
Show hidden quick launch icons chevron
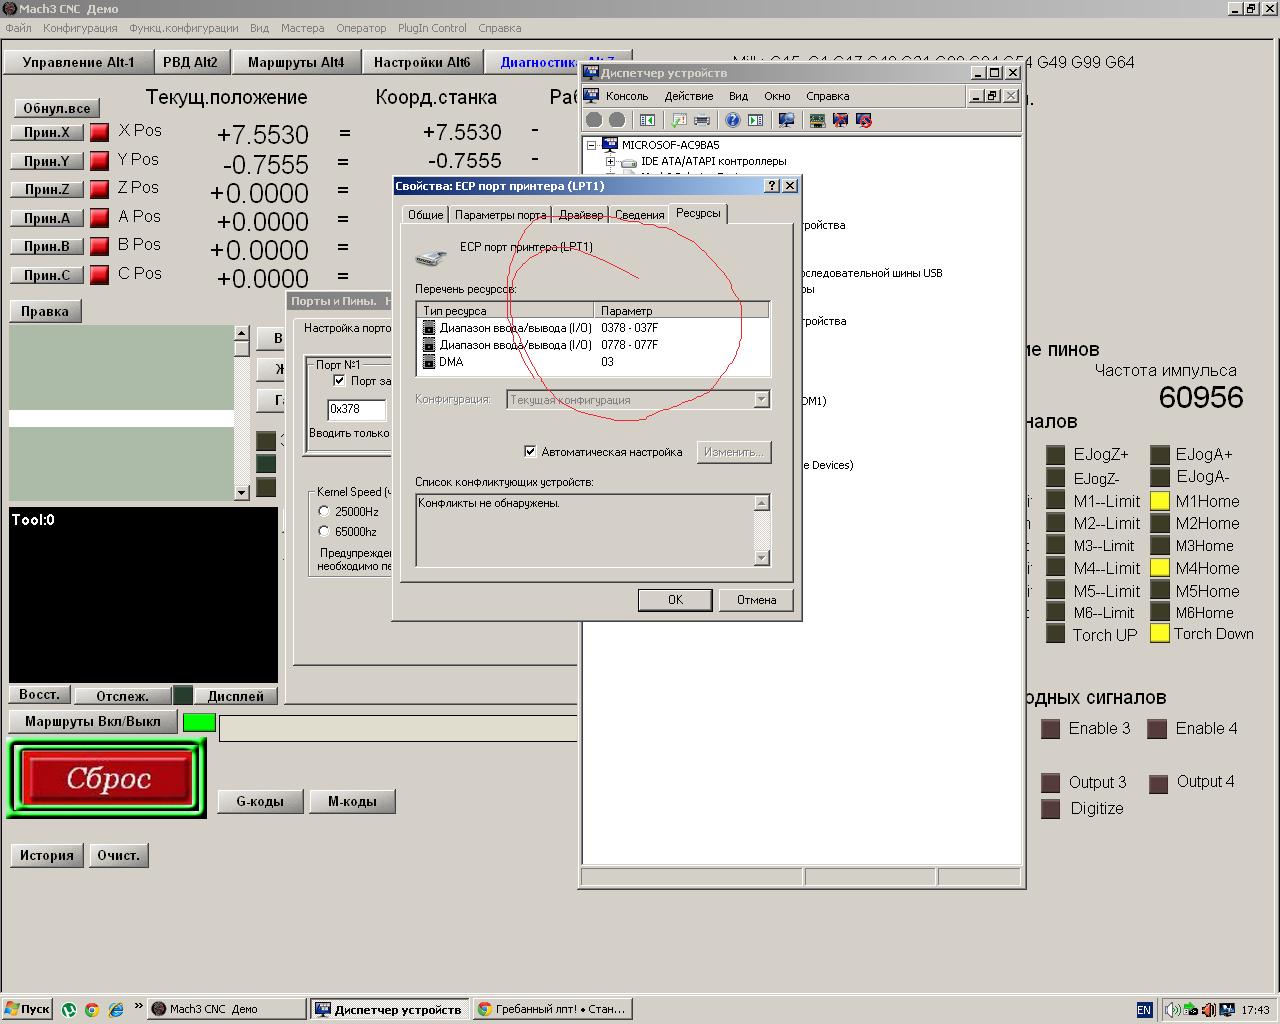[138, 1007]
